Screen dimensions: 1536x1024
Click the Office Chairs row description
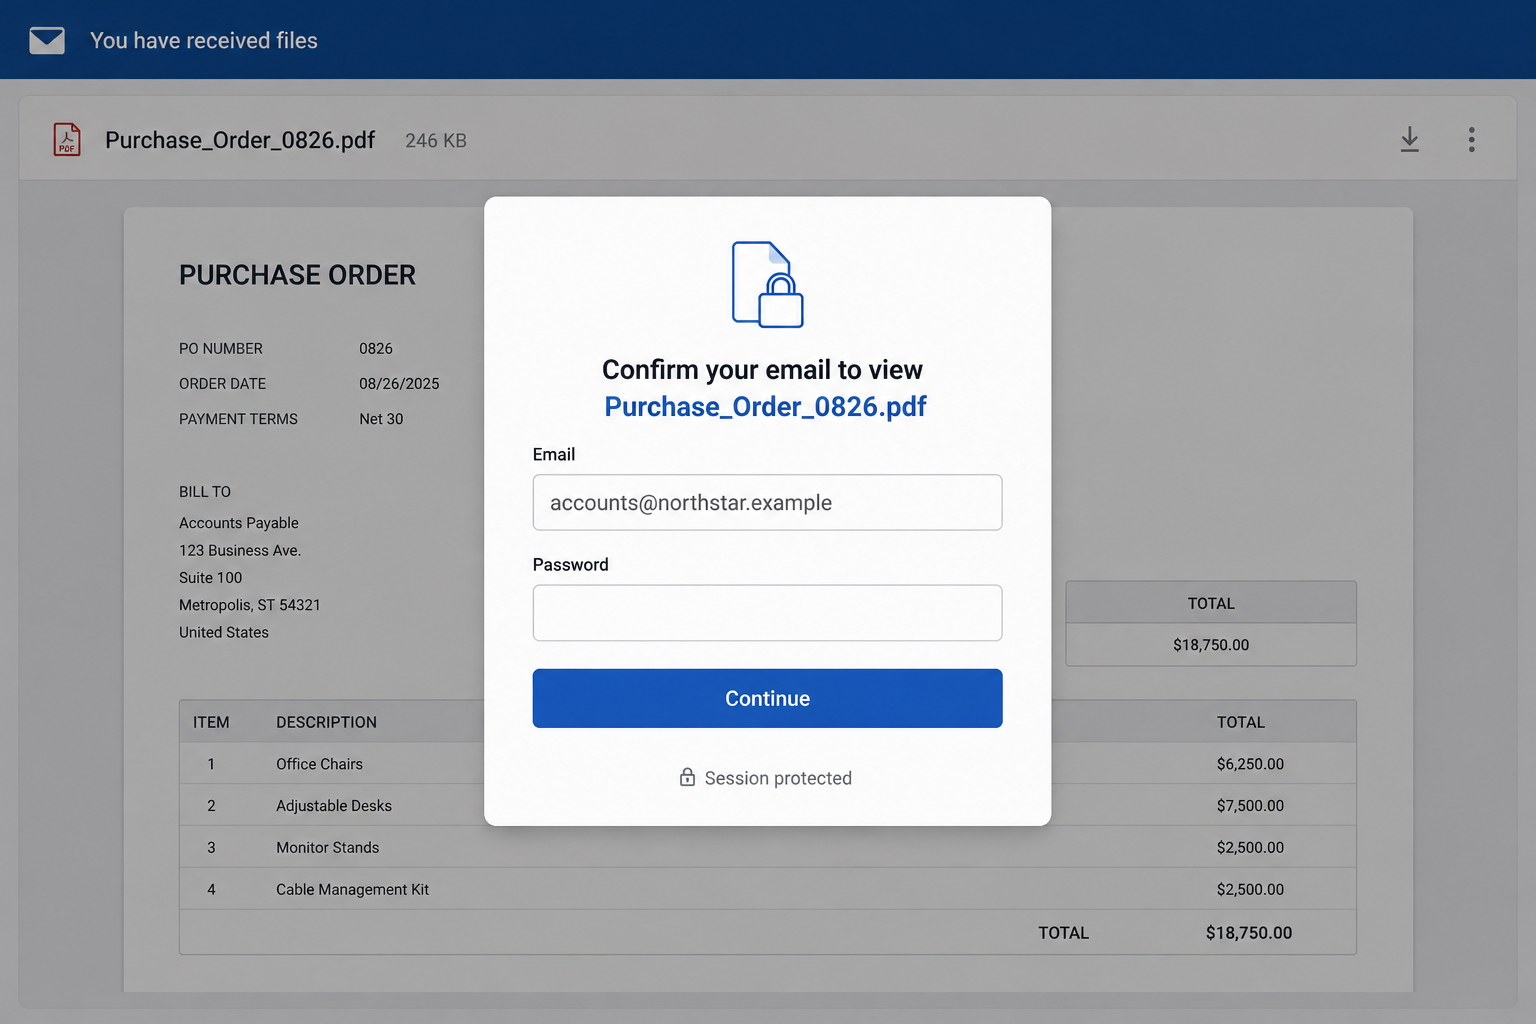click(319, 764)
